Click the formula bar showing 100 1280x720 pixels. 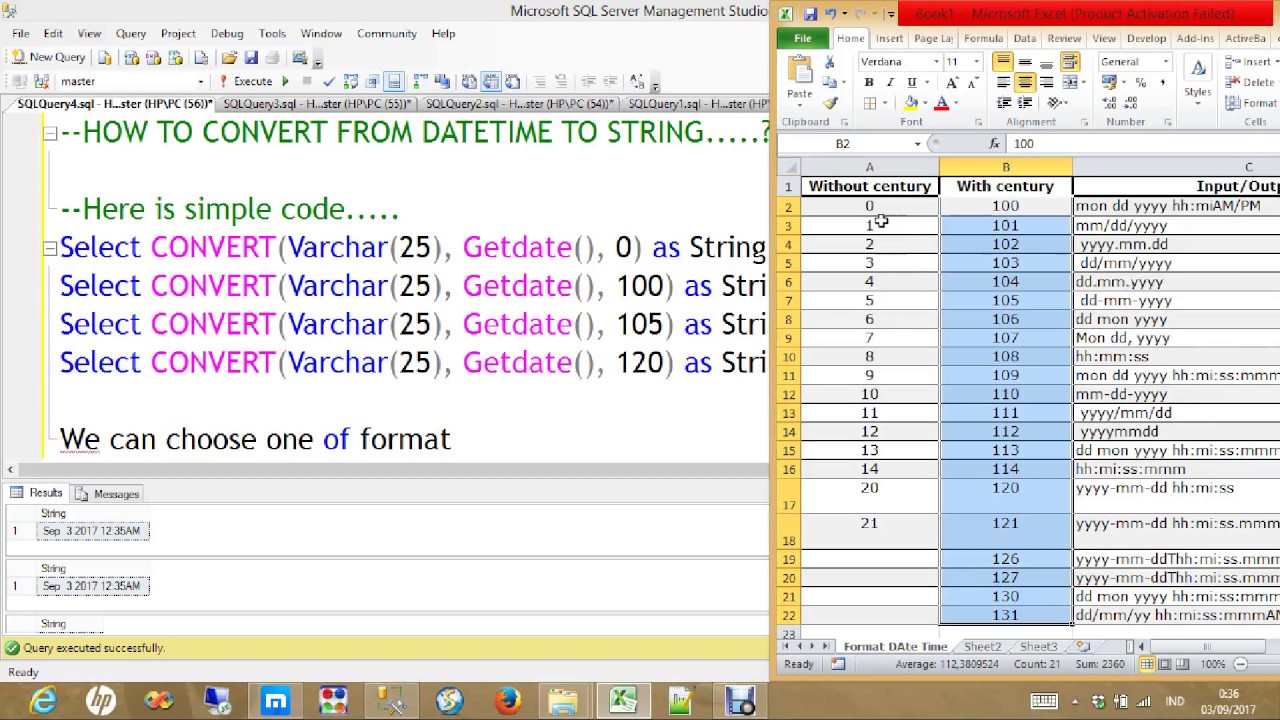tap(1142, 144)
